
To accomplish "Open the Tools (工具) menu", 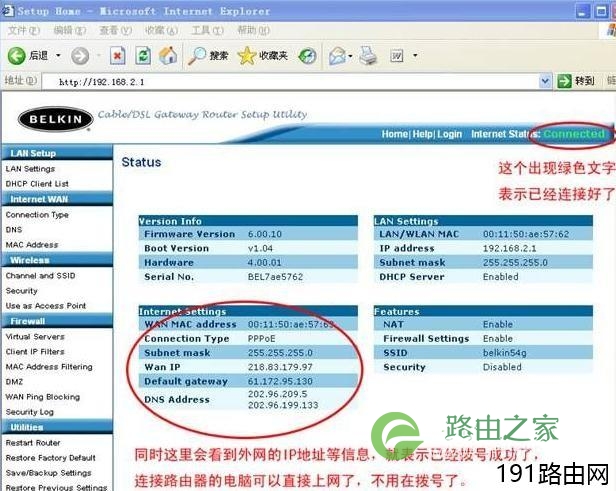I will tap(207, 31).
